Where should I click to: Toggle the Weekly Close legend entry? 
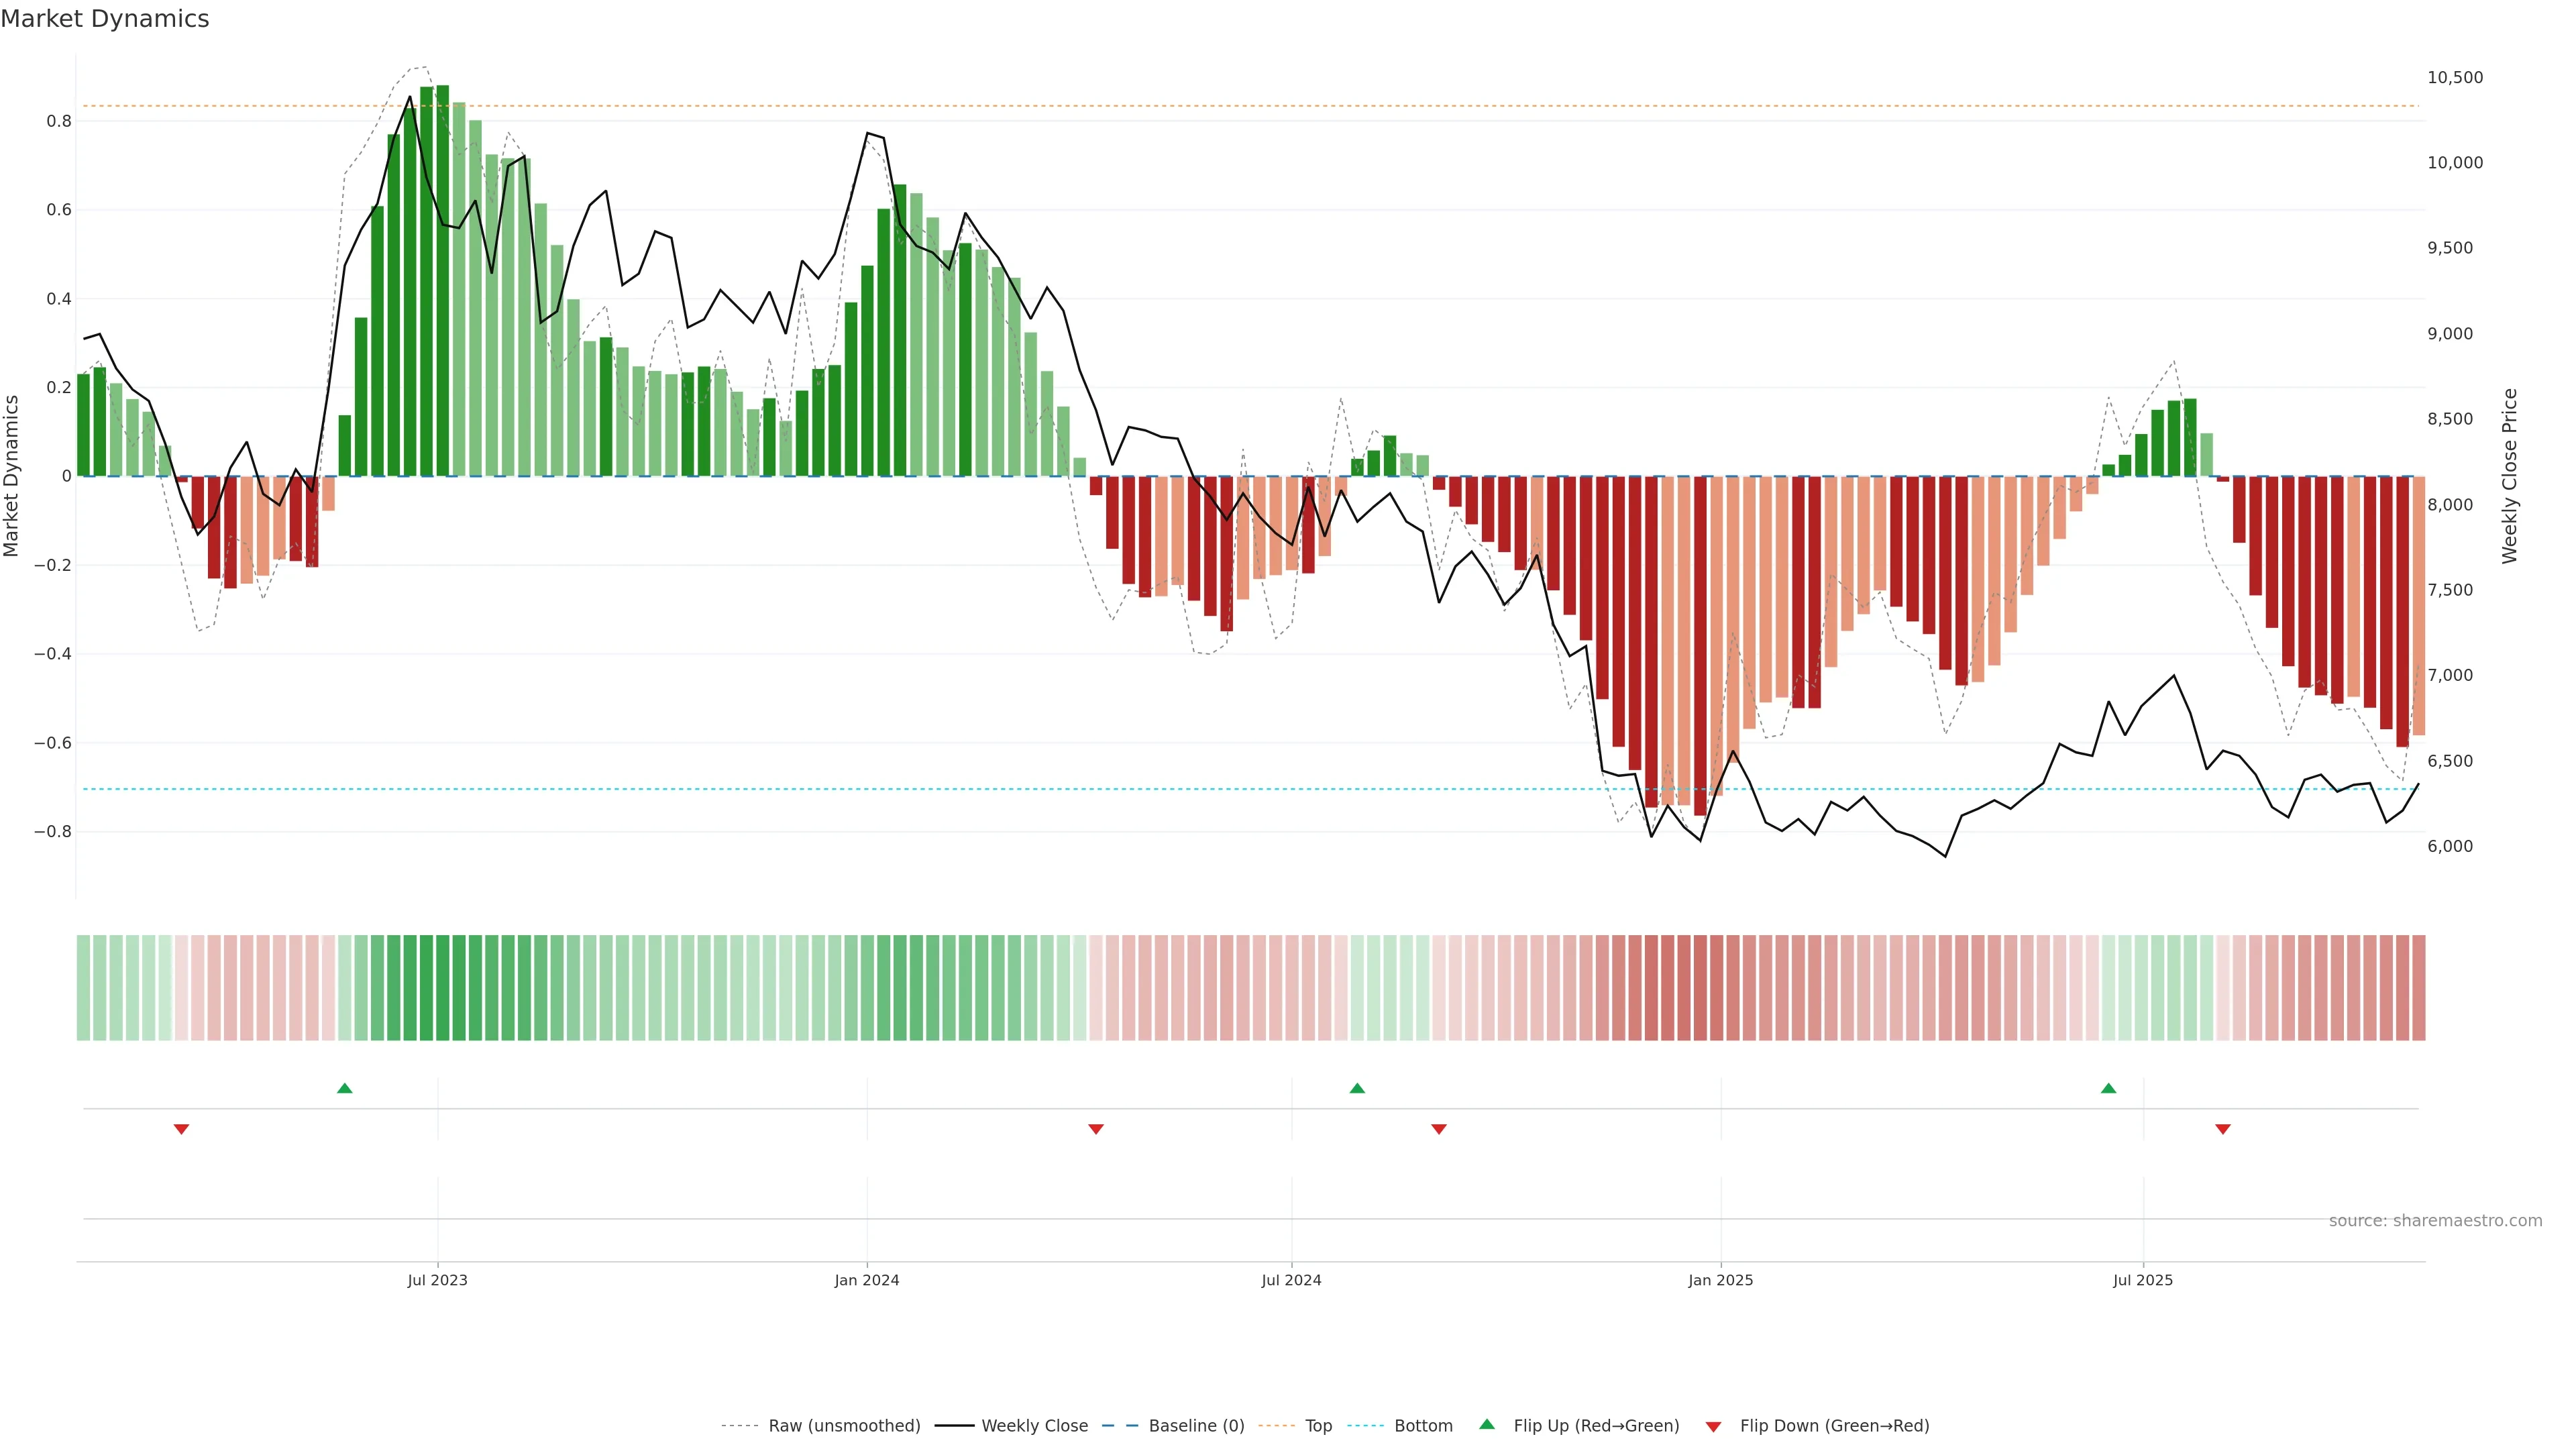point(1034,1426)
